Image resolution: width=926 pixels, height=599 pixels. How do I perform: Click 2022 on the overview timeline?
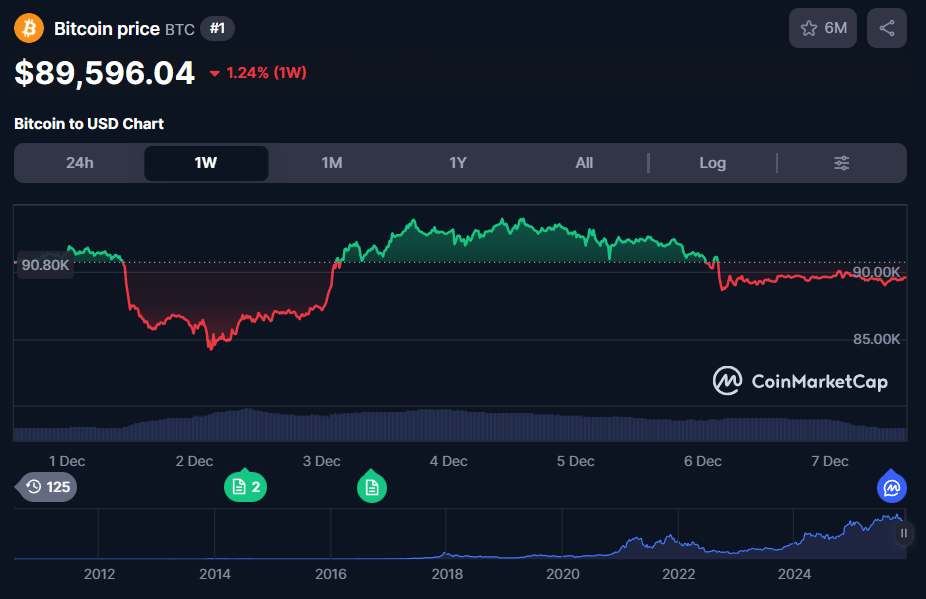[x=679, y=574]
